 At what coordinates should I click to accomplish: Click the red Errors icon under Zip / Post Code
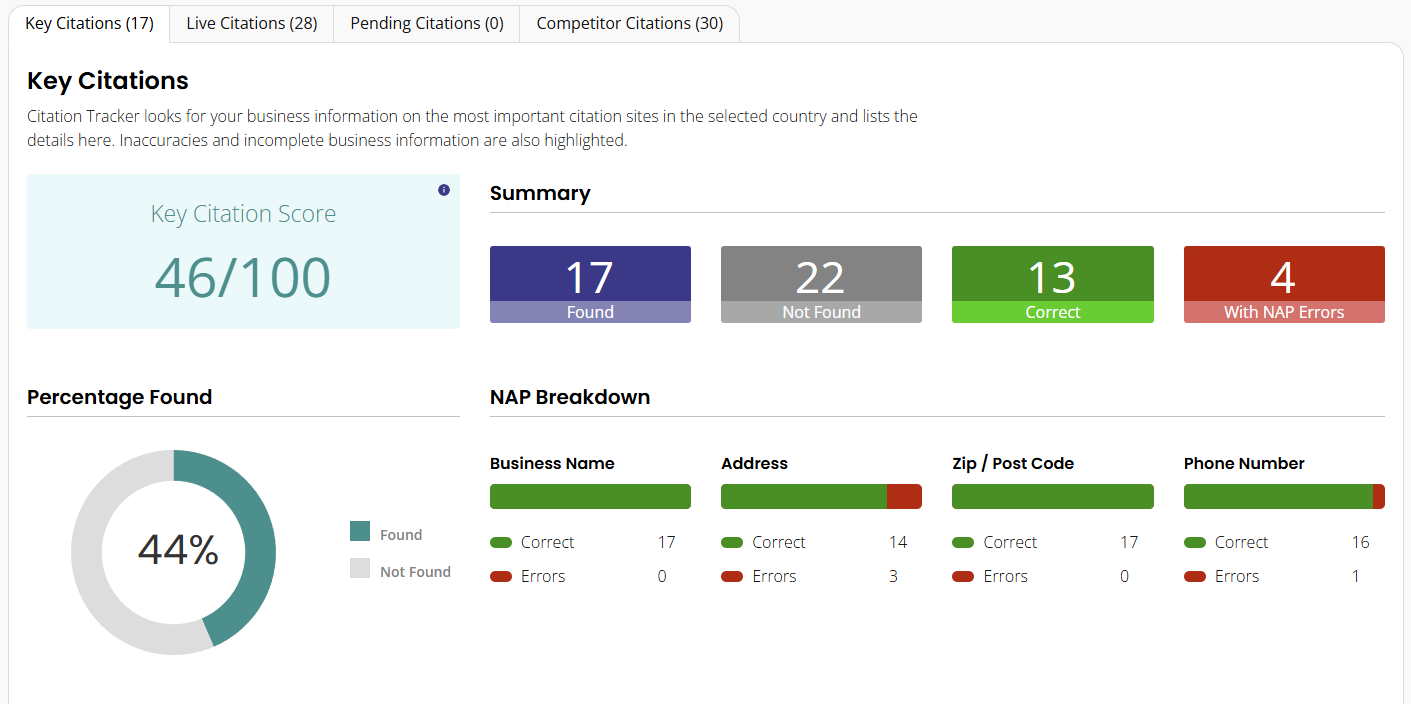tap(963, 576)
